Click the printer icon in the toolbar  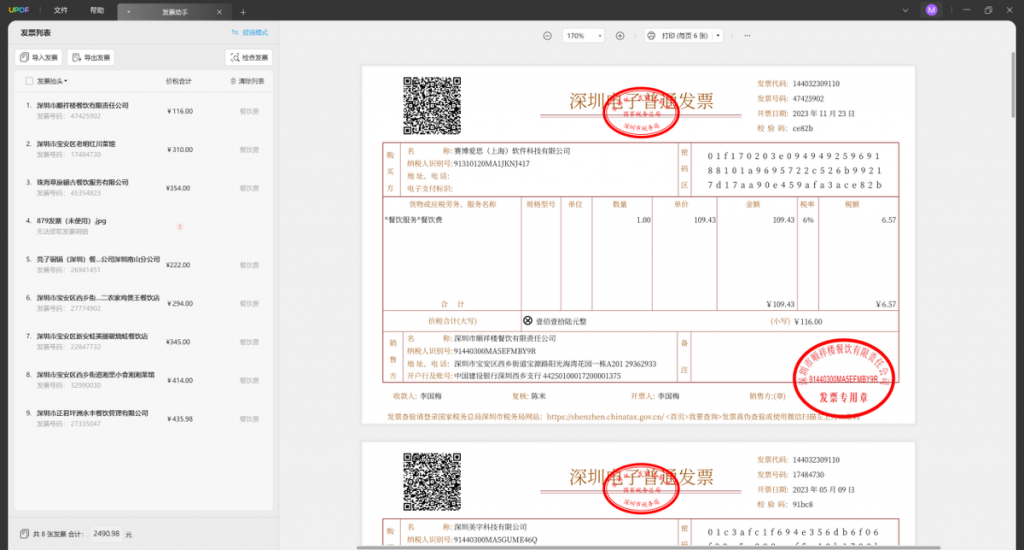(651, 36)
